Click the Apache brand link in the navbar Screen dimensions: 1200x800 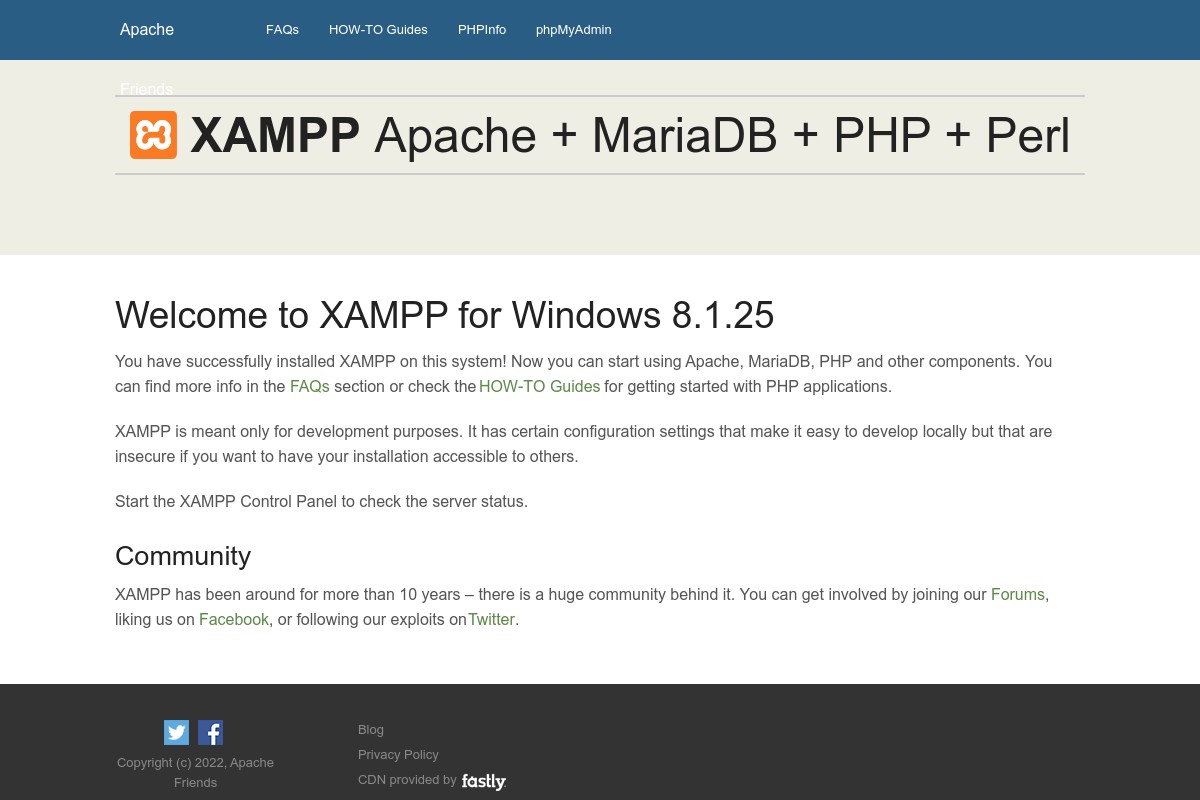[147, 30]
